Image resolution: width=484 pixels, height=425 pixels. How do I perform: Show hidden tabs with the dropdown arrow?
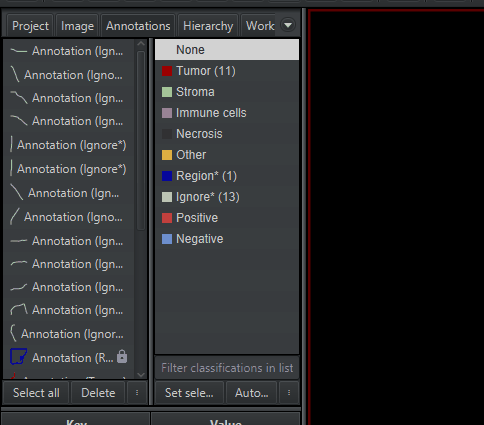pyautogui.click(x=288, y=25)
